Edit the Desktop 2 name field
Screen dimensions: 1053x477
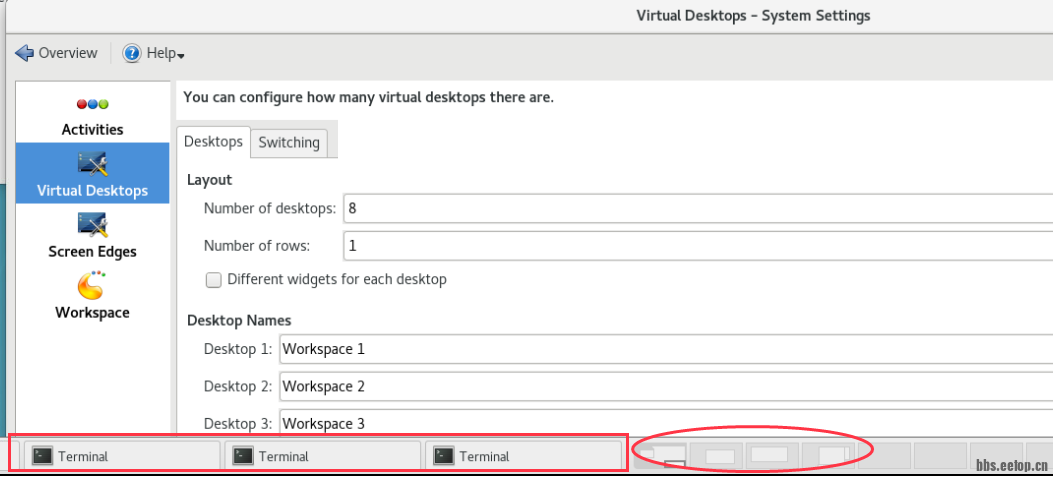(665, 386)
